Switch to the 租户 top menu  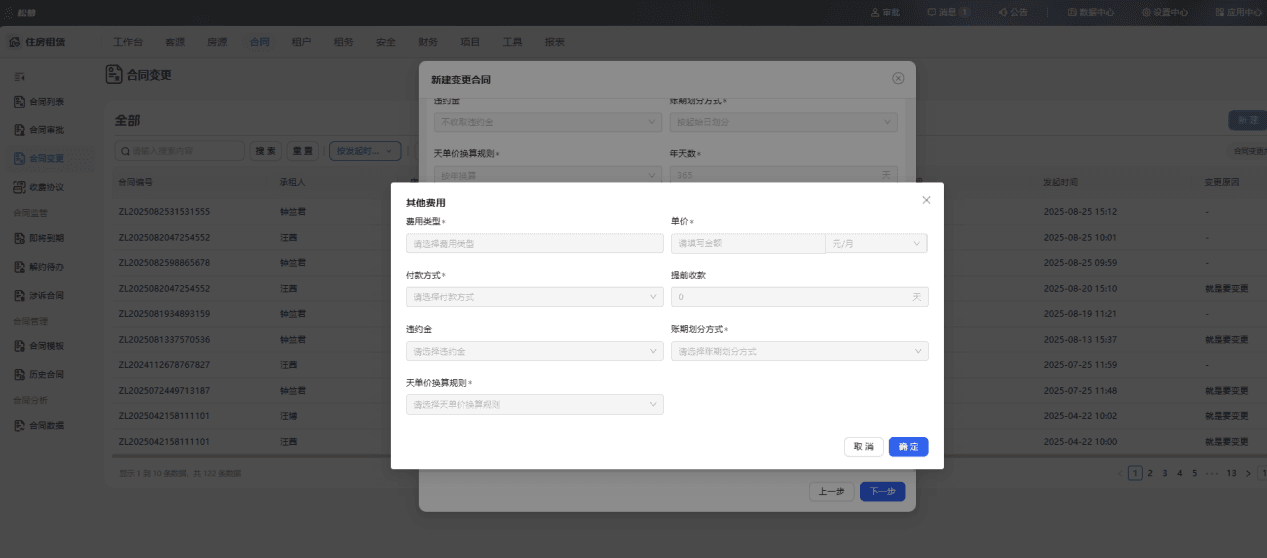tap(301, 42)
